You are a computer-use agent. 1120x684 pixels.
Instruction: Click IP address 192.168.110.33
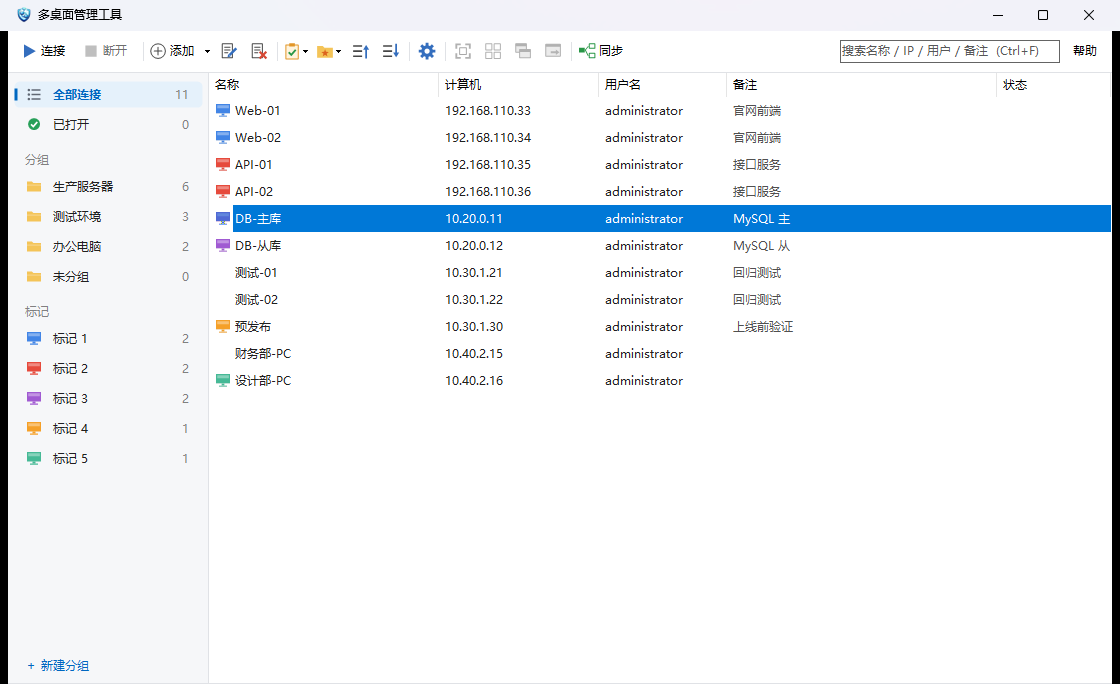[x=488, y=111]
